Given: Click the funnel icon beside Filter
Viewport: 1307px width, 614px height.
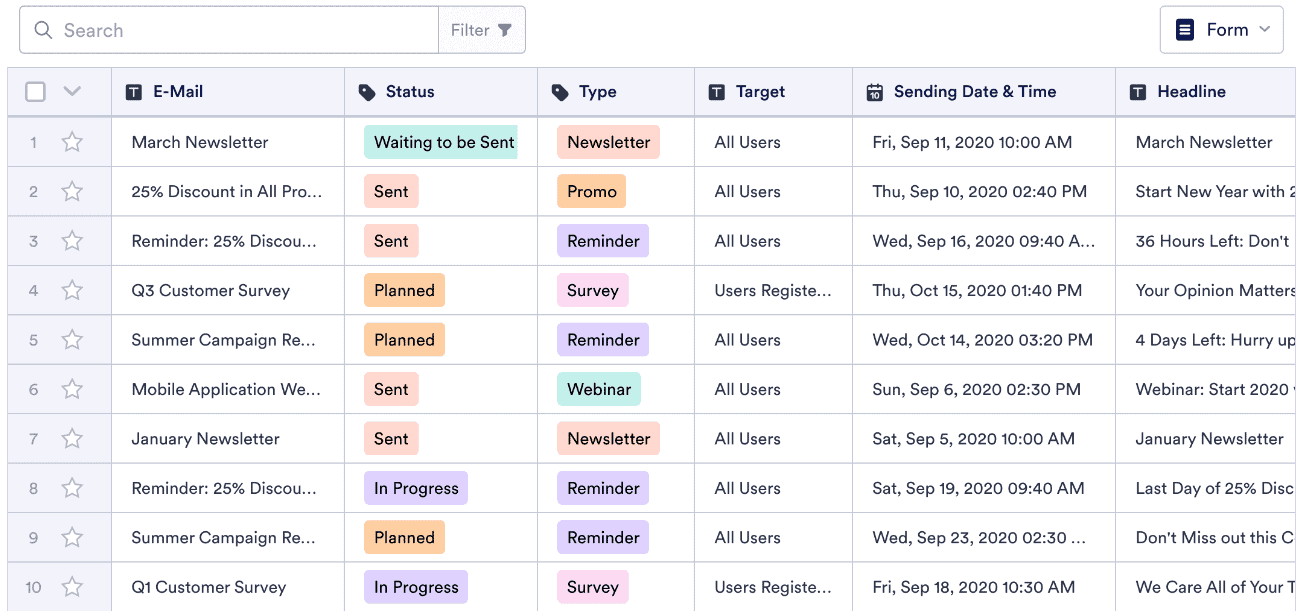Looking at the screenshot, I should point(505,30).
